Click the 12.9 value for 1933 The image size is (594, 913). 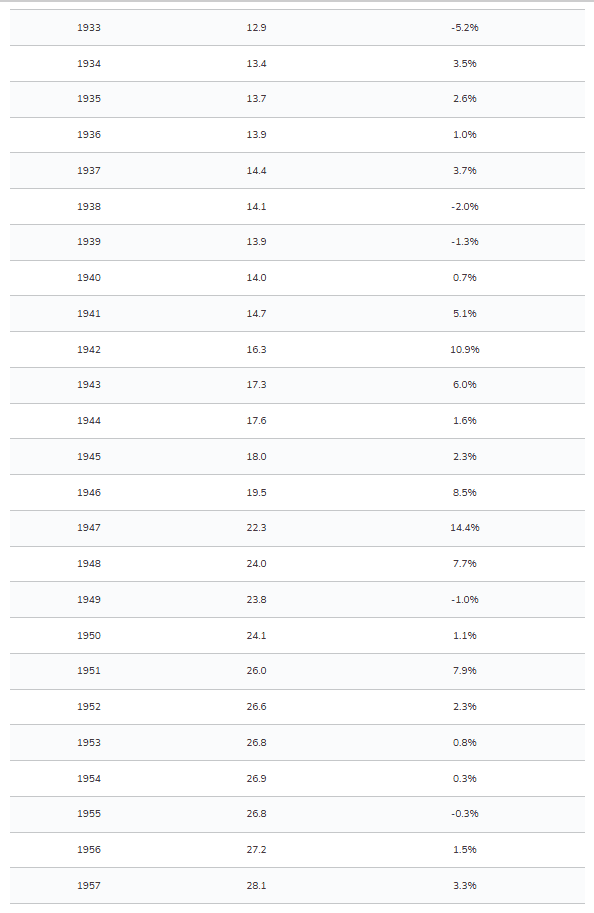point(256,27)
